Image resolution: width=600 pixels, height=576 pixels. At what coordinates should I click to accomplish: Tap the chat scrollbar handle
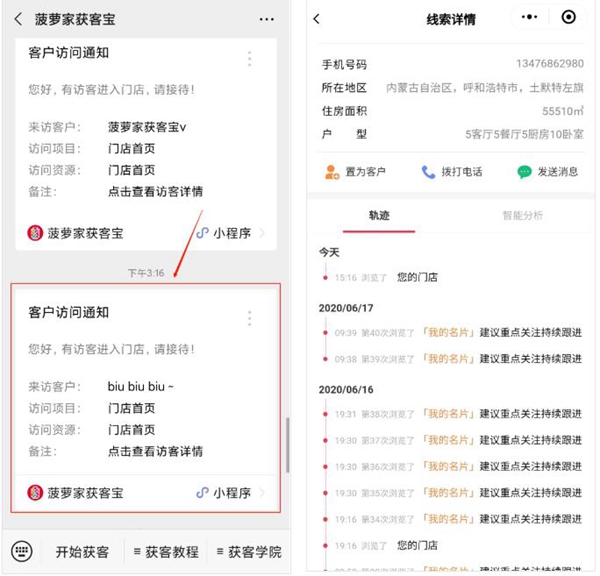point(288,445)
